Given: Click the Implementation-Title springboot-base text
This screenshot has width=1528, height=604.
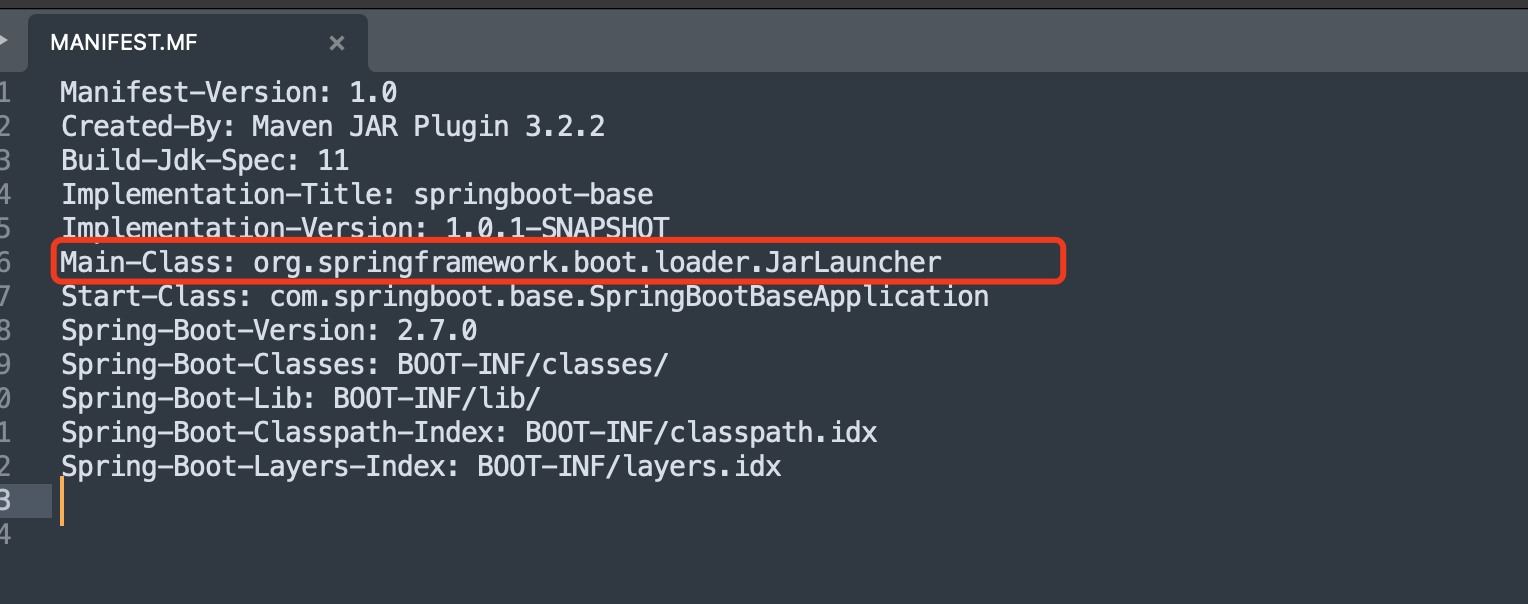Looking at the screenshot, I should 357,195.
